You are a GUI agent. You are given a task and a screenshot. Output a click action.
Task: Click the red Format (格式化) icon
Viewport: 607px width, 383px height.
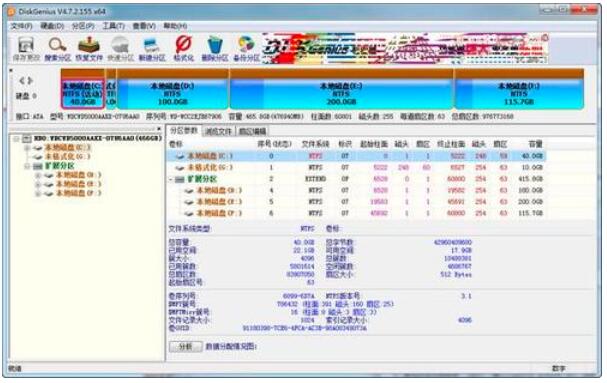[183, 49]
